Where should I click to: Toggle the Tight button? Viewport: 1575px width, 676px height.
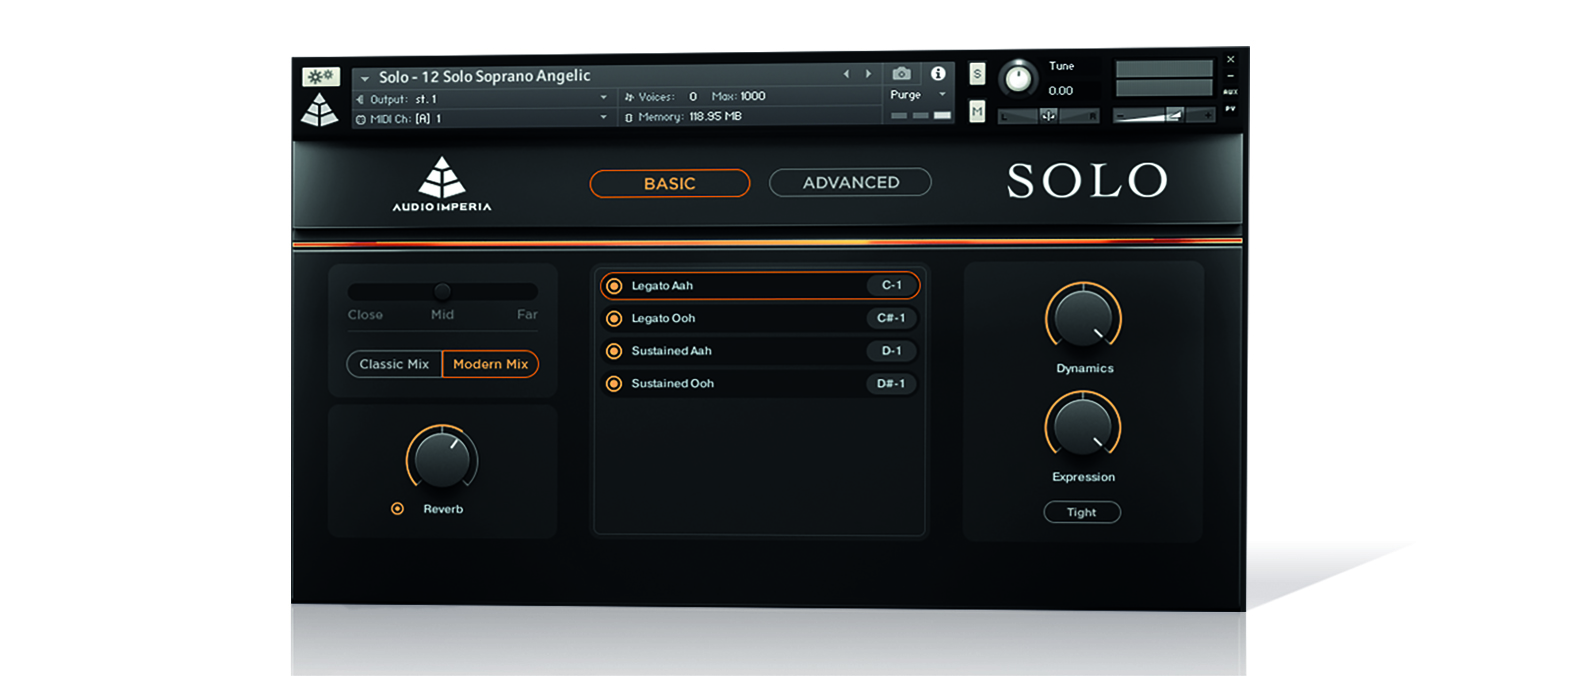pyautogui.click(x=1082, y=512)
